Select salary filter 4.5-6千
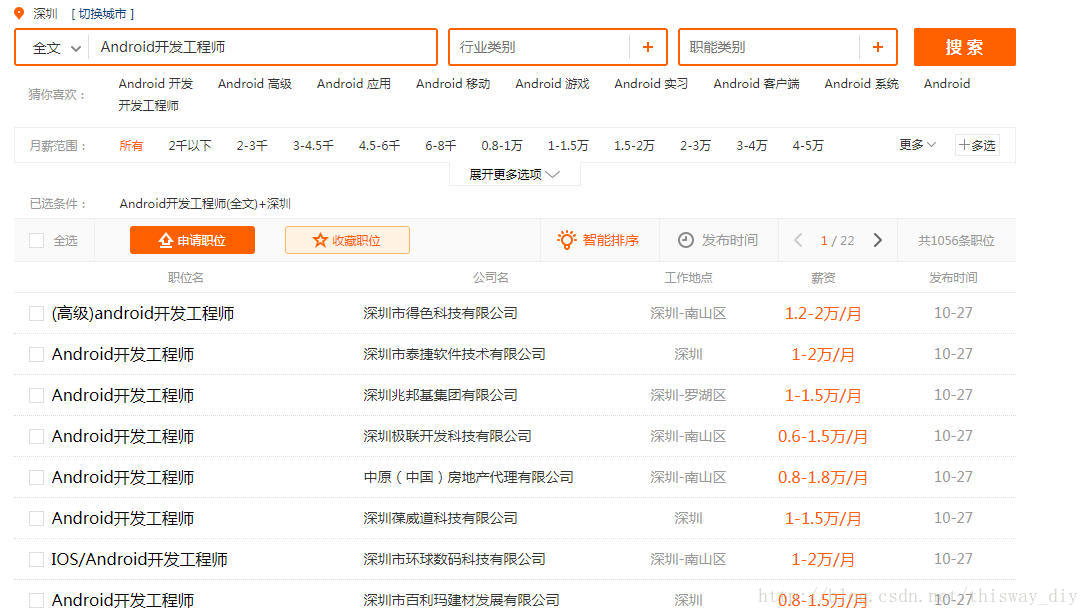 379,146
